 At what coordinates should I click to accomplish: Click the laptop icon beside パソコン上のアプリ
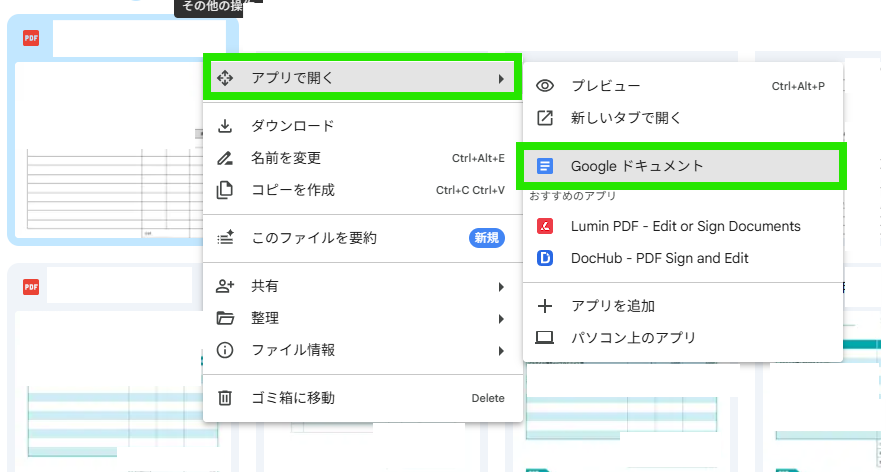[x=545, y=338]
